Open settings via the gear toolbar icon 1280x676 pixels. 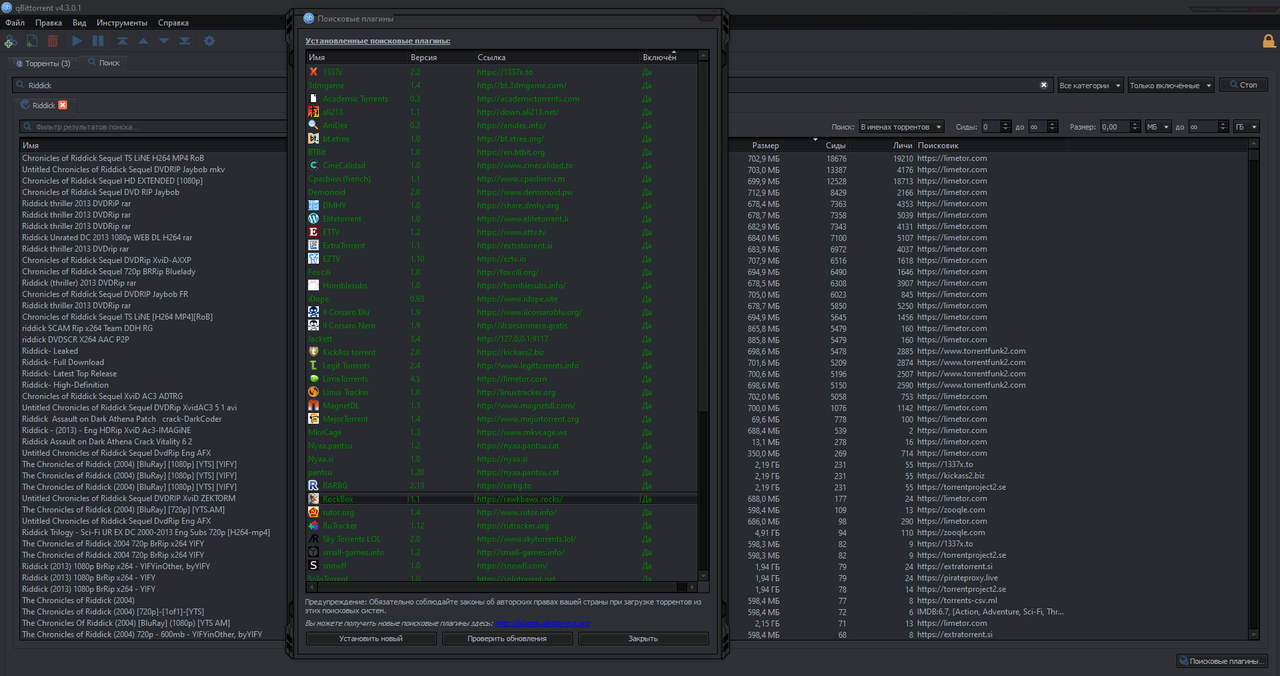209,41
